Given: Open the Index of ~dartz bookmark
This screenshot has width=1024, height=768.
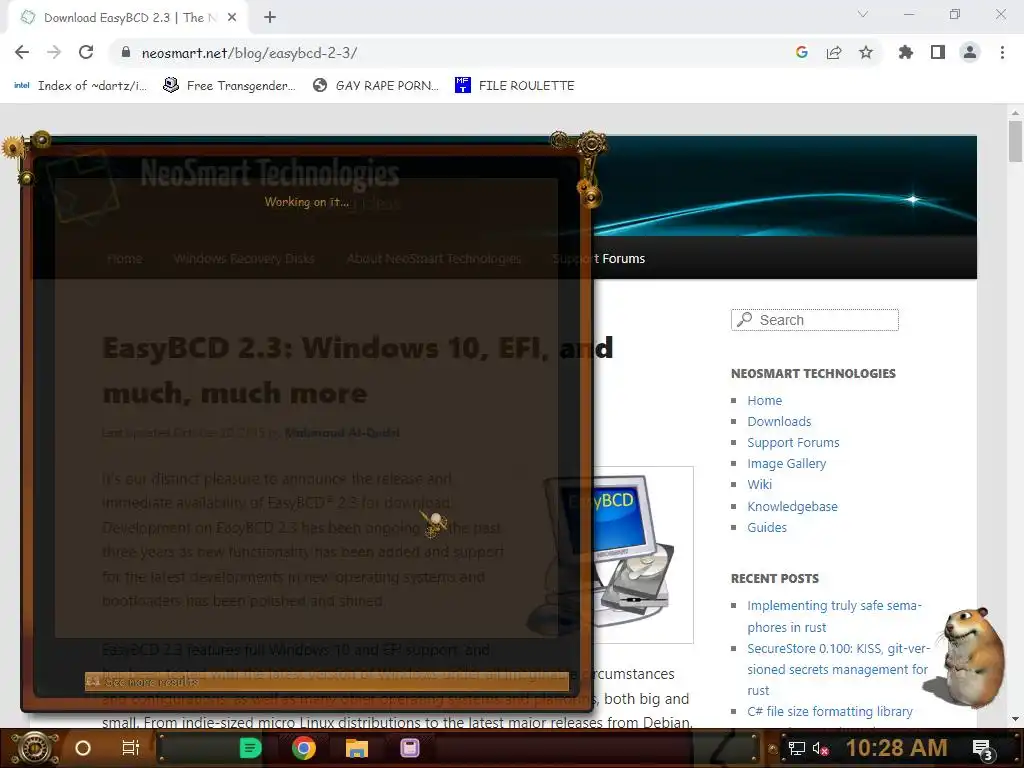Looking at the screenshot, I should 80,86.
